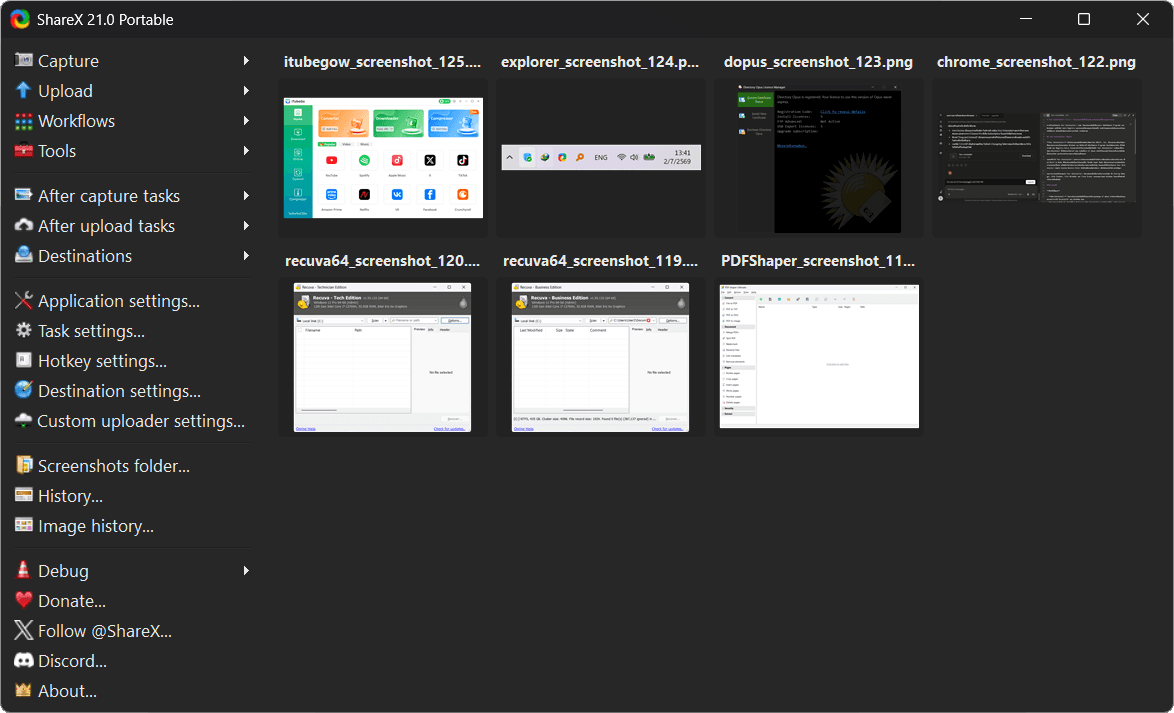
Task: Select the itubegow_screenshot_125 thumbnail
Action: [x=383, y=158]
